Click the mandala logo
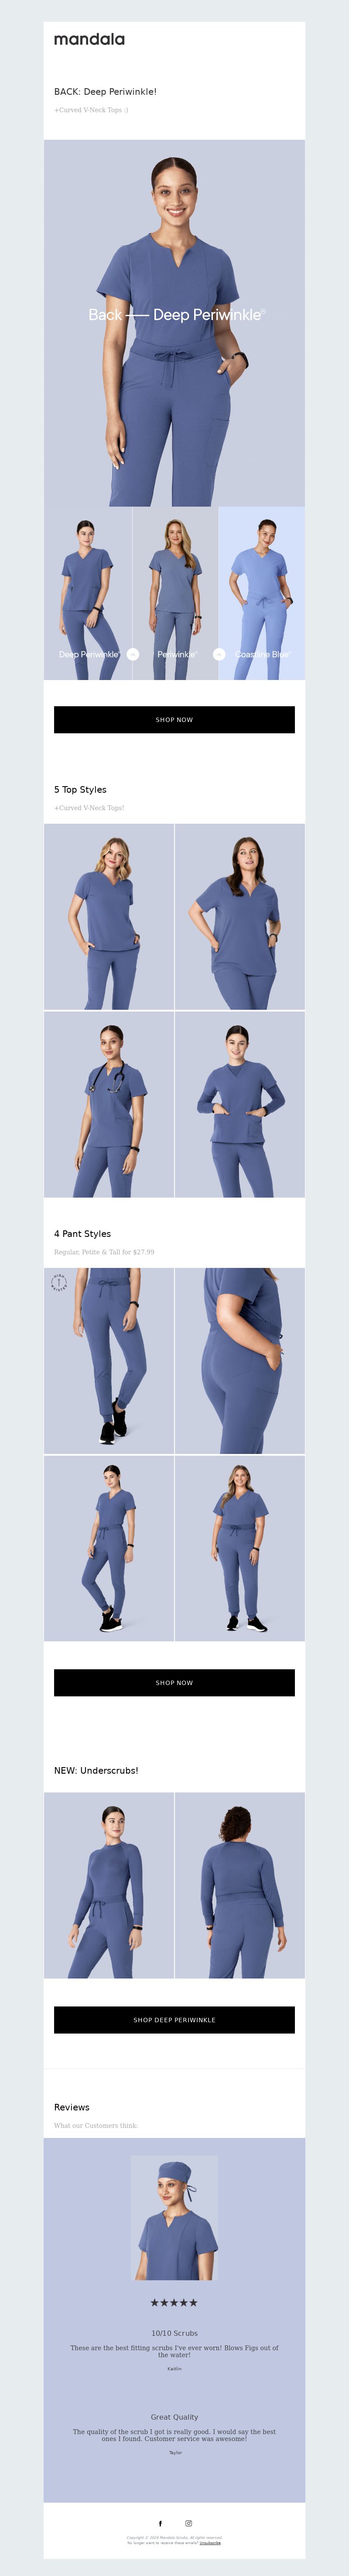This screenshot has width=349, height=2576. (89, 39)
